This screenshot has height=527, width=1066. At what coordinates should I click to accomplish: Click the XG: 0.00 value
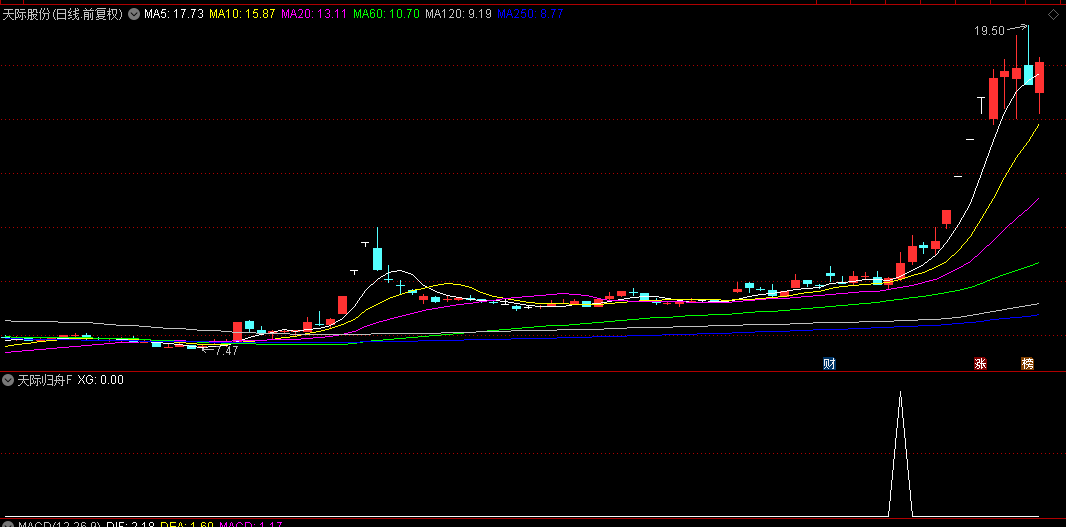pyautogui.click(x=101, y=380)
